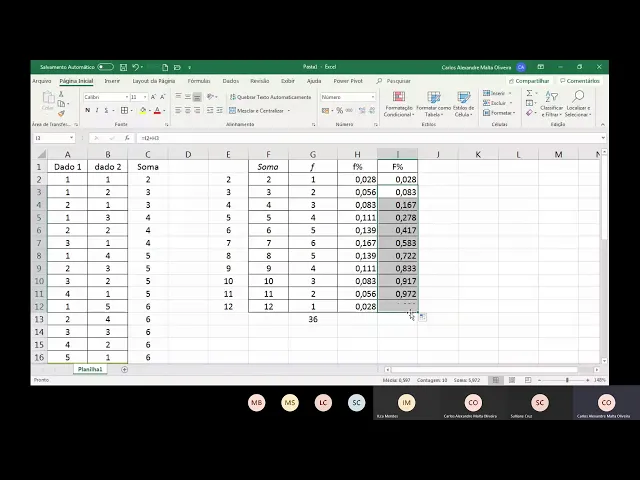This screenshot has height=480, width=640.
Task: Click the insert function fx icon
Action: (x=127, y=138)
